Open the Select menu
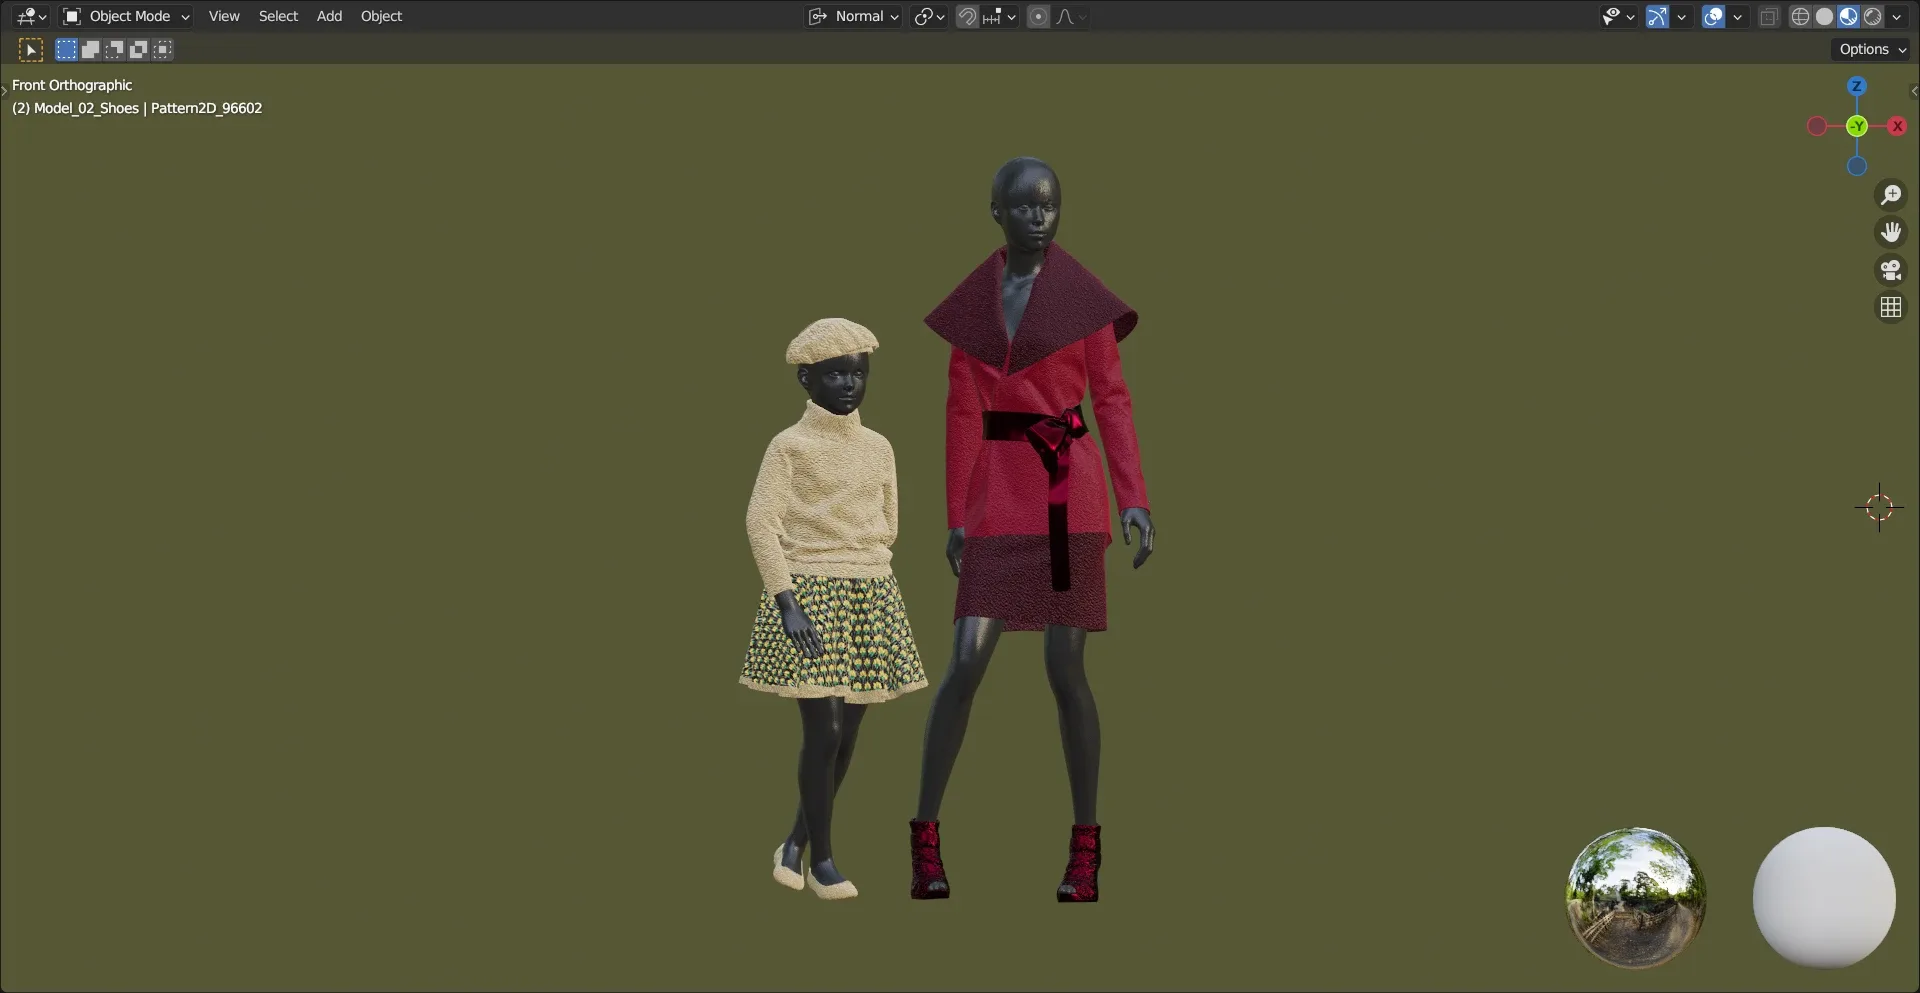Viewport: 1920px width, 993px height. tap(278, 16)
